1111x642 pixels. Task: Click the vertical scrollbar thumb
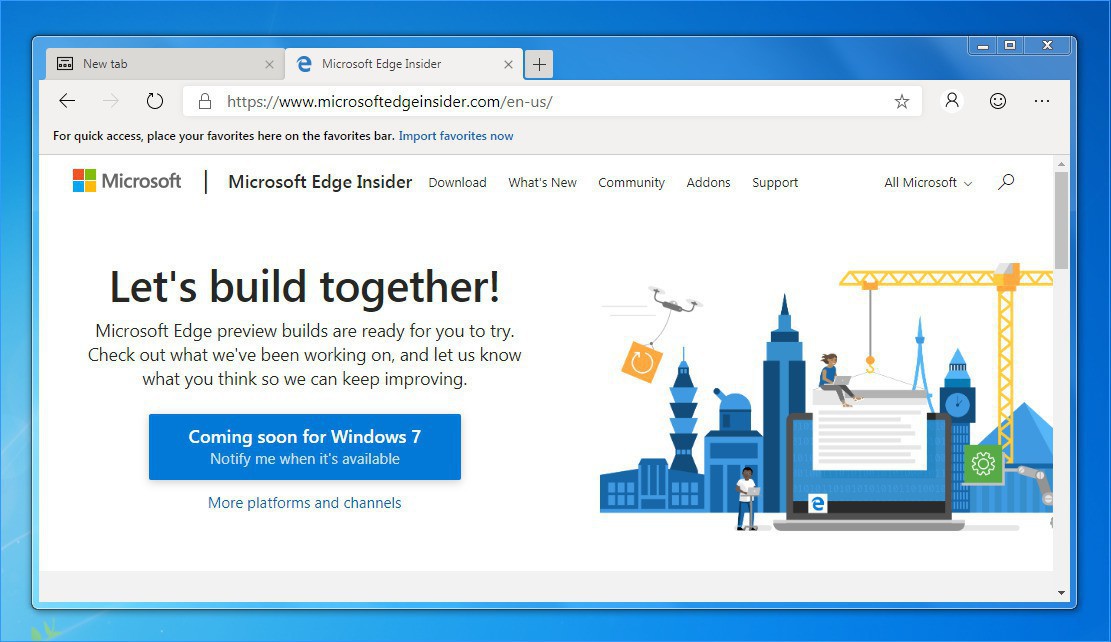[x=1061, y=220]
